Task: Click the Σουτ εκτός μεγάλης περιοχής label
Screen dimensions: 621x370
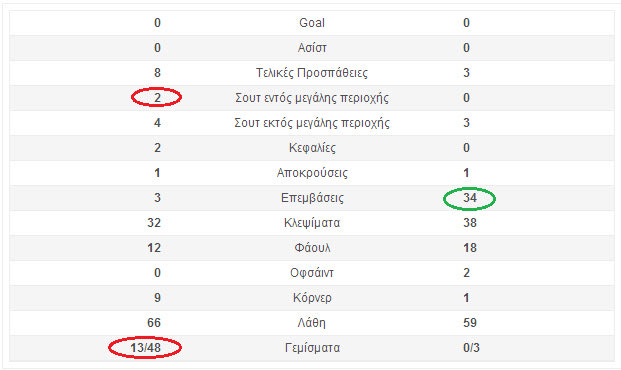Action: (312, 123)
